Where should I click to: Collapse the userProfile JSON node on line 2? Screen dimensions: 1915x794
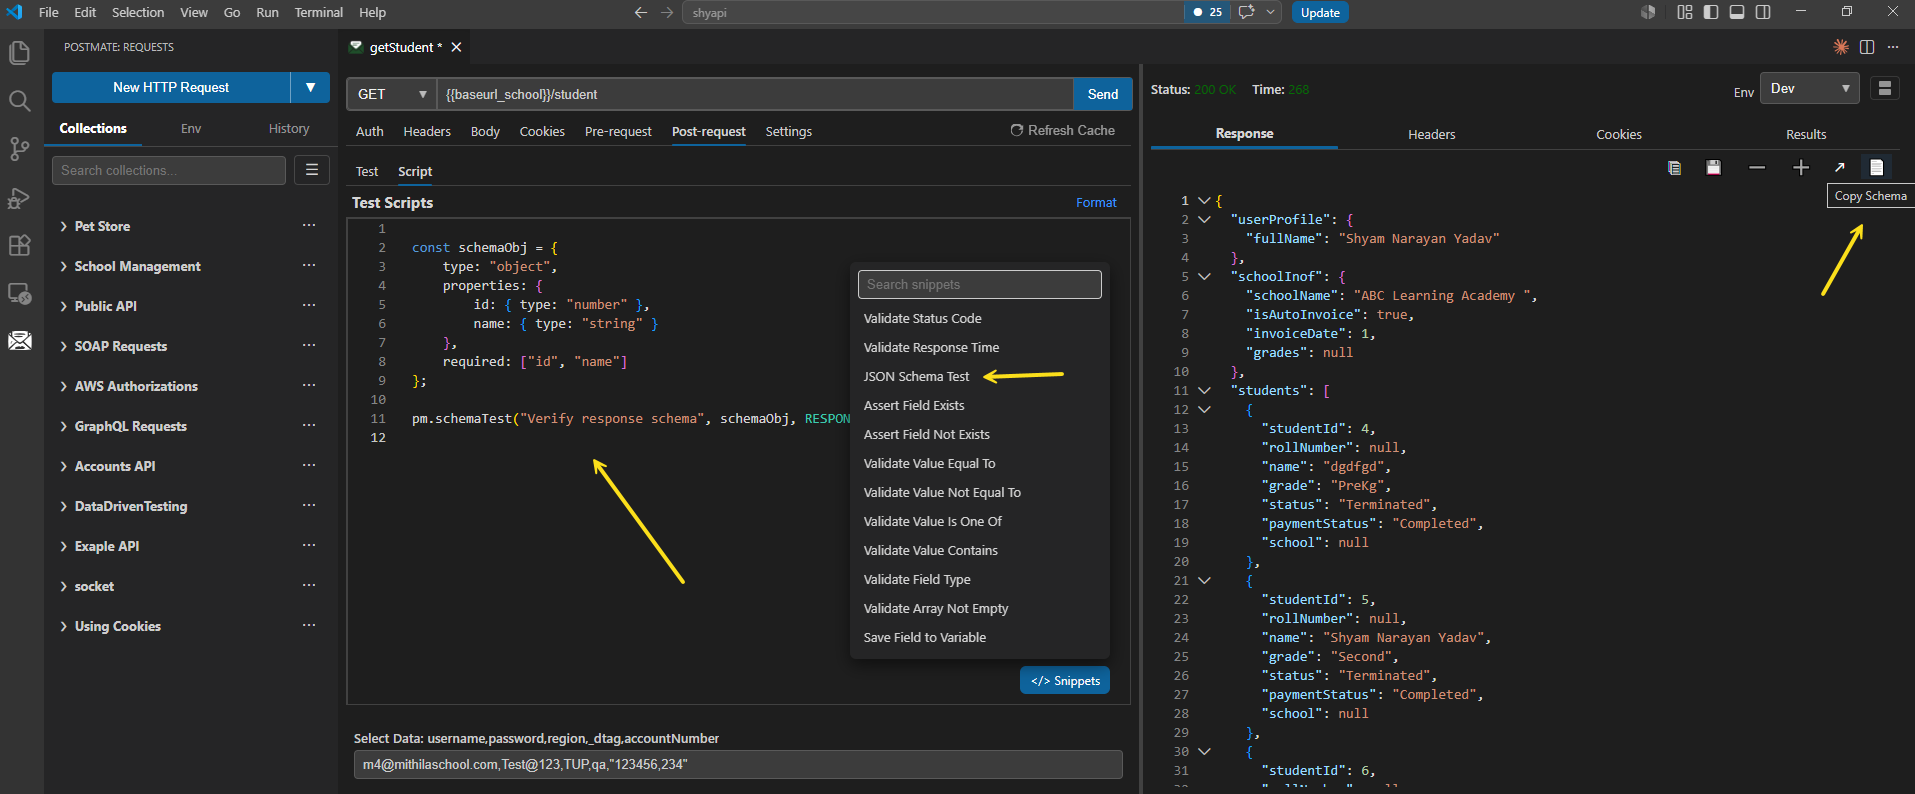[x=1204, y=219]
